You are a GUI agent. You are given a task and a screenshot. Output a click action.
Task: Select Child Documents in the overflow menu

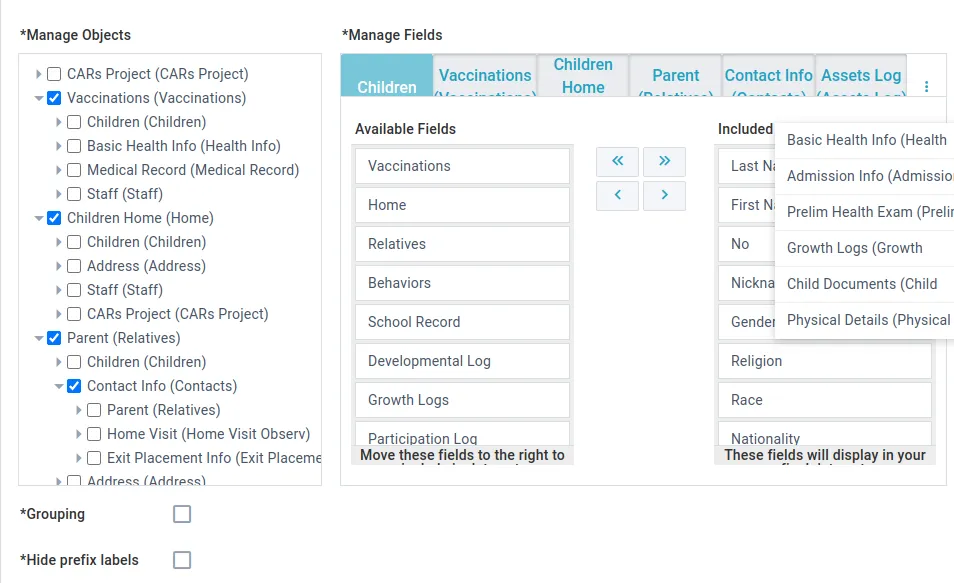(x=861, y=284)
